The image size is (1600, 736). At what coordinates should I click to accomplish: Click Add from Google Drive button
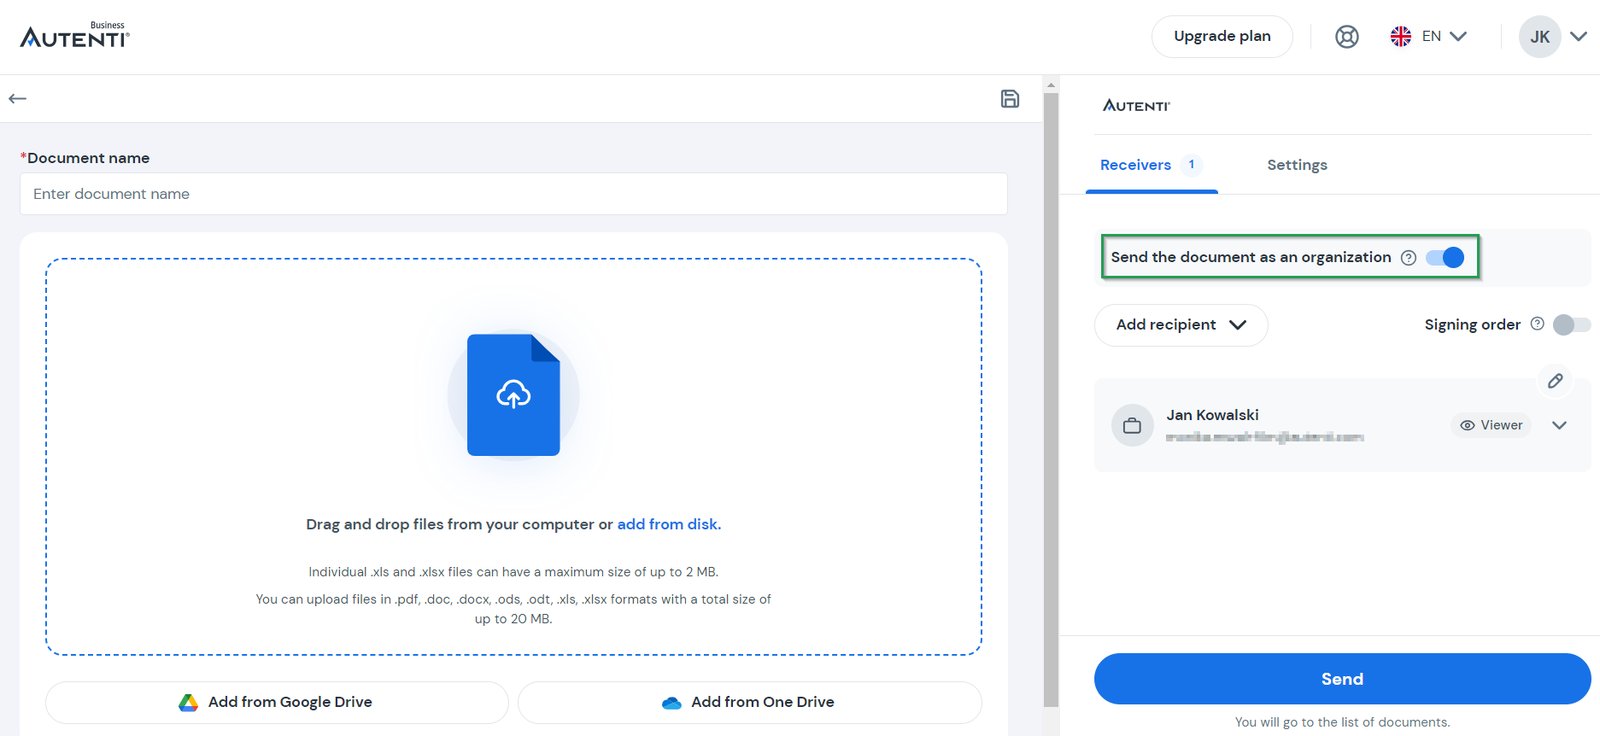277,702
